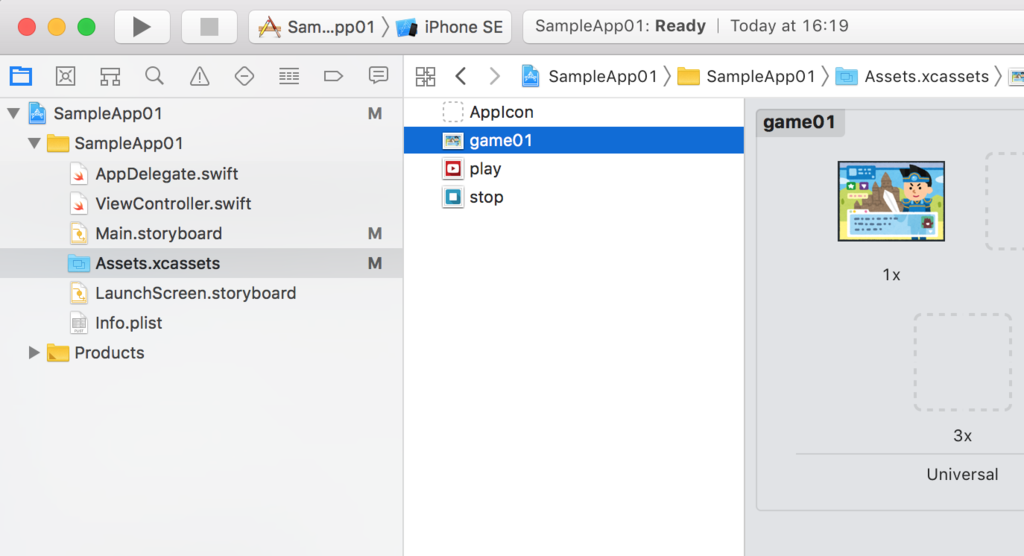Click the Universal label

coord(963,474)
